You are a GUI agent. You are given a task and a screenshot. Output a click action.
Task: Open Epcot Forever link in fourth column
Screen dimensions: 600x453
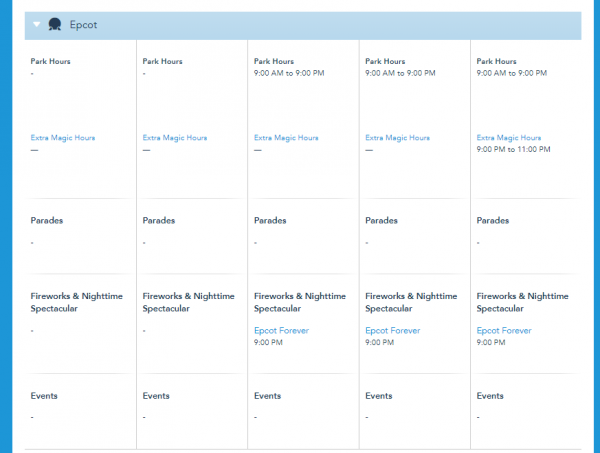click(x=393, y=331)
